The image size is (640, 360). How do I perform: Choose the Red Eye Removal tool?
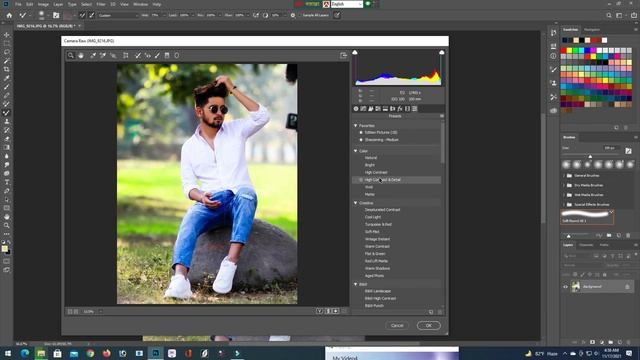point(148,56)
